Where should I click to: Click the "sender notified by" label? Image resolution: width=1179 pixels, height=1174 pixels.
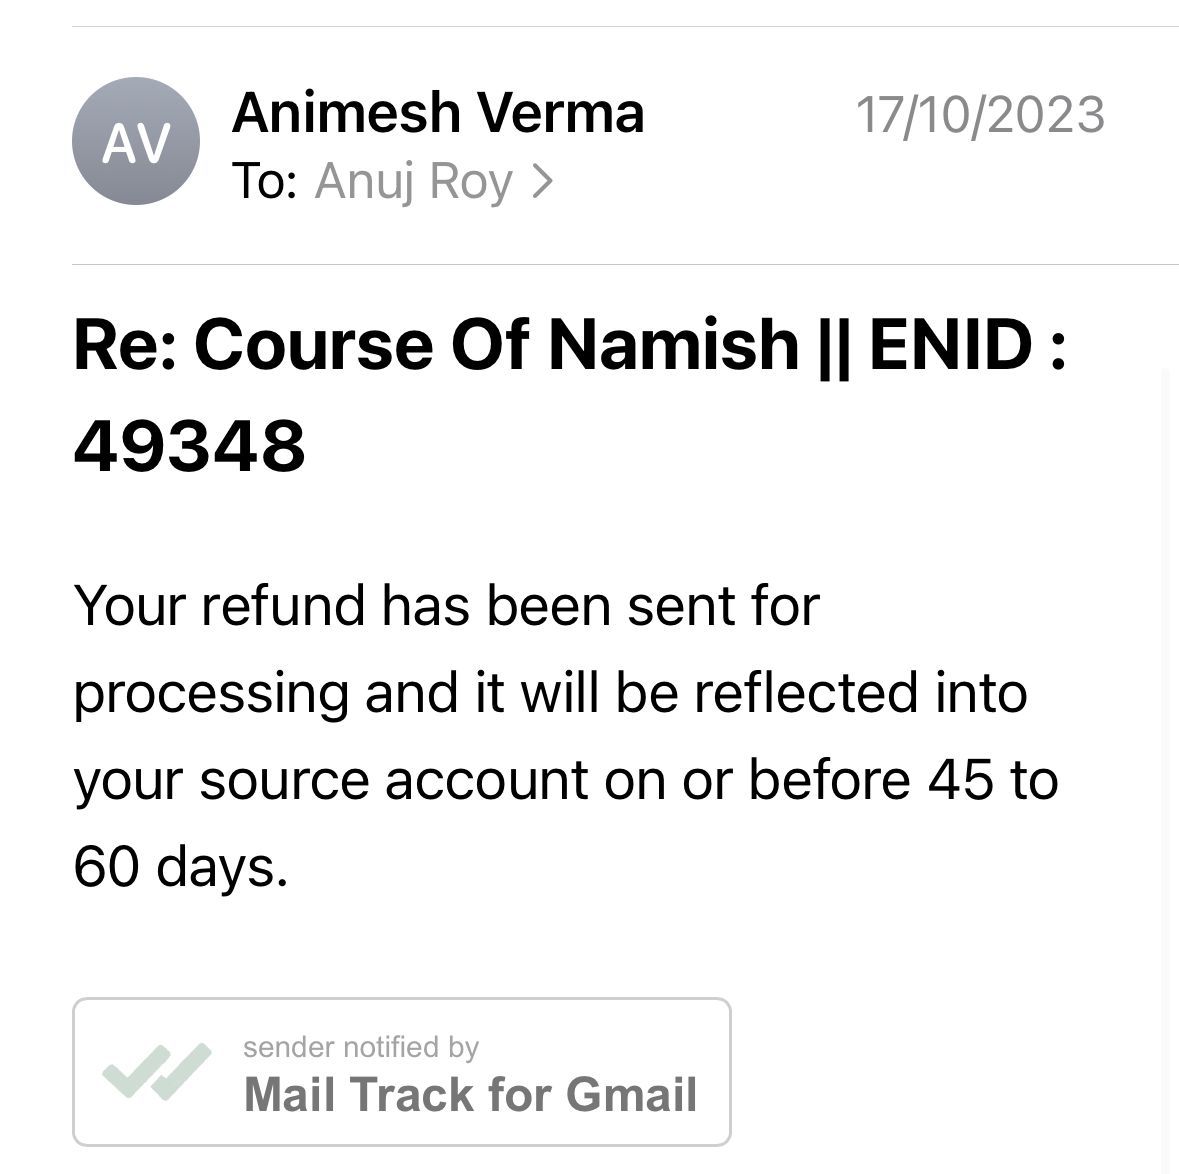[361, 1047]
